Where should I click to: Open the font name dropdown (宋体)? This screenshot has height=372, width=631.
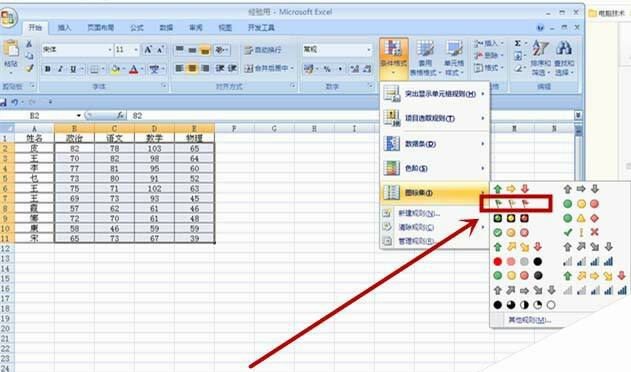click(x=110, y=50)
